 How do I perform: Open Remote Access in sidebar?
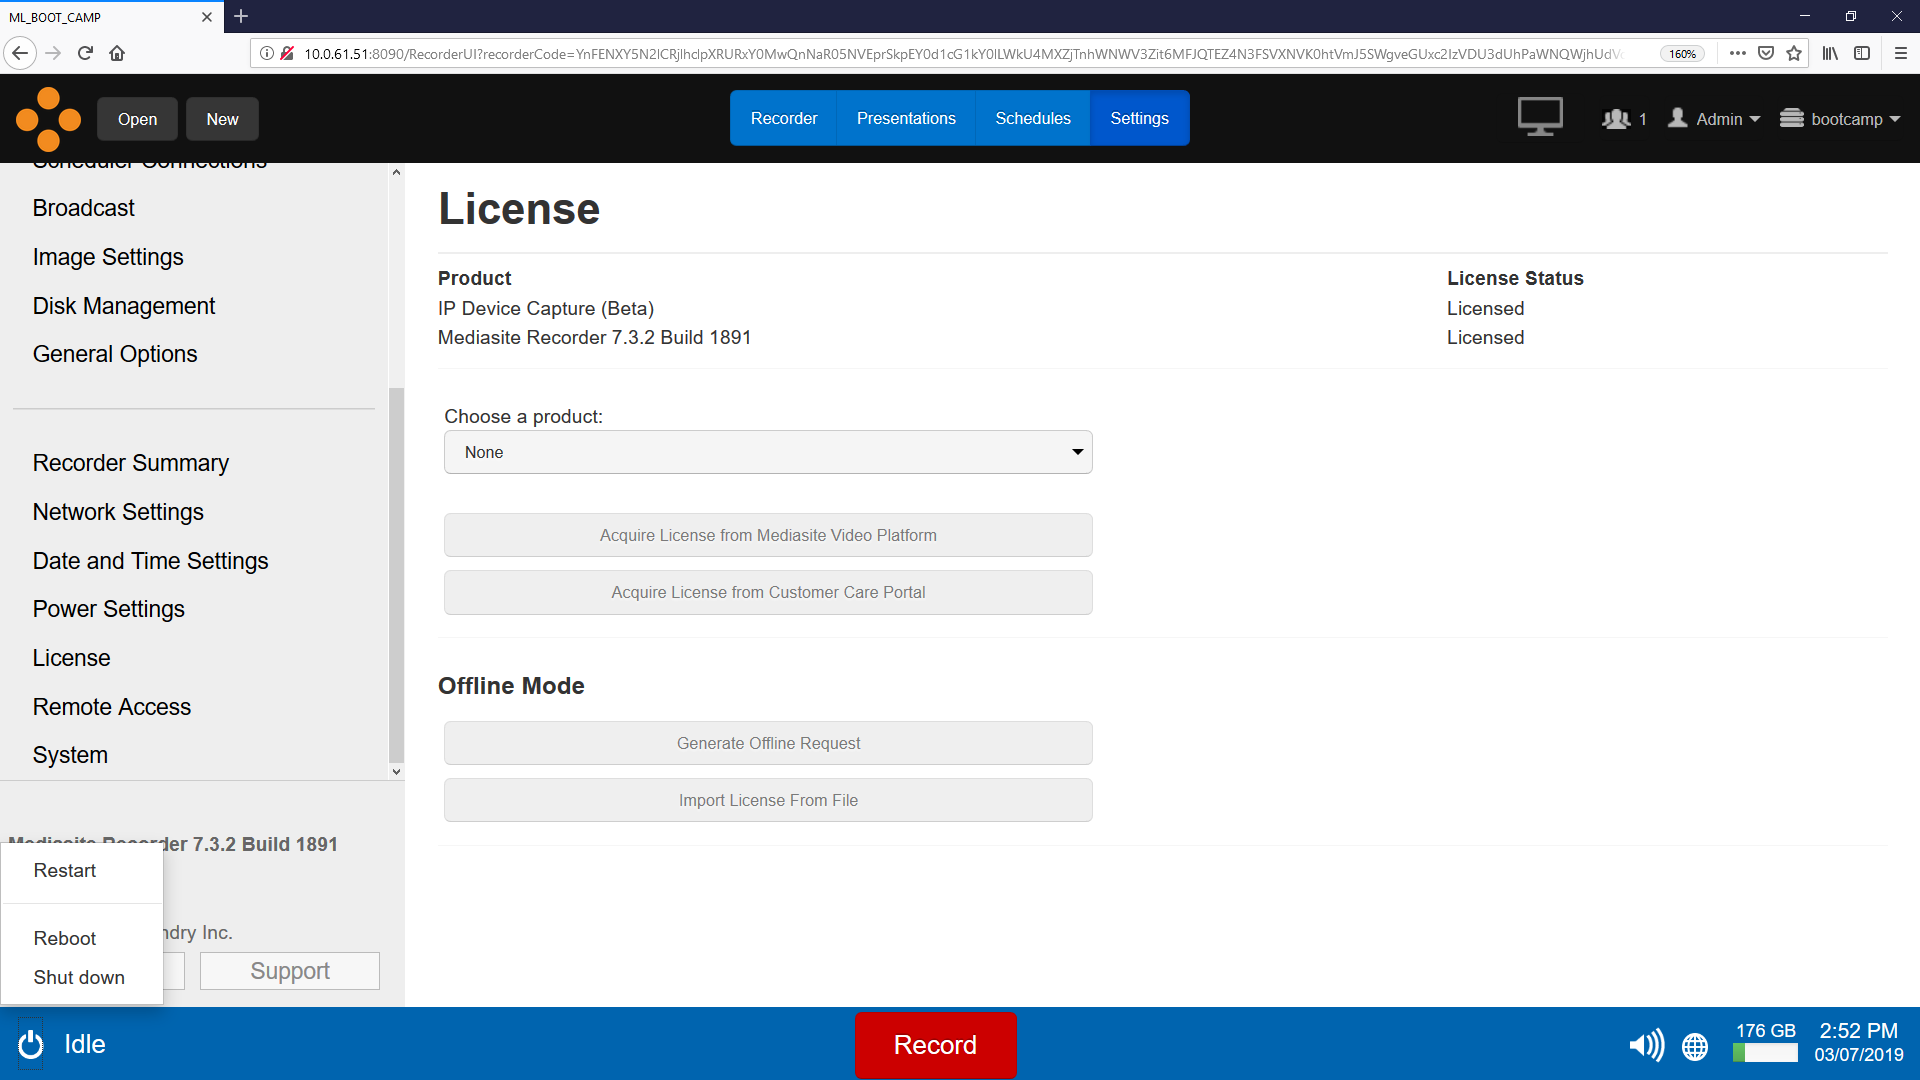112,707
